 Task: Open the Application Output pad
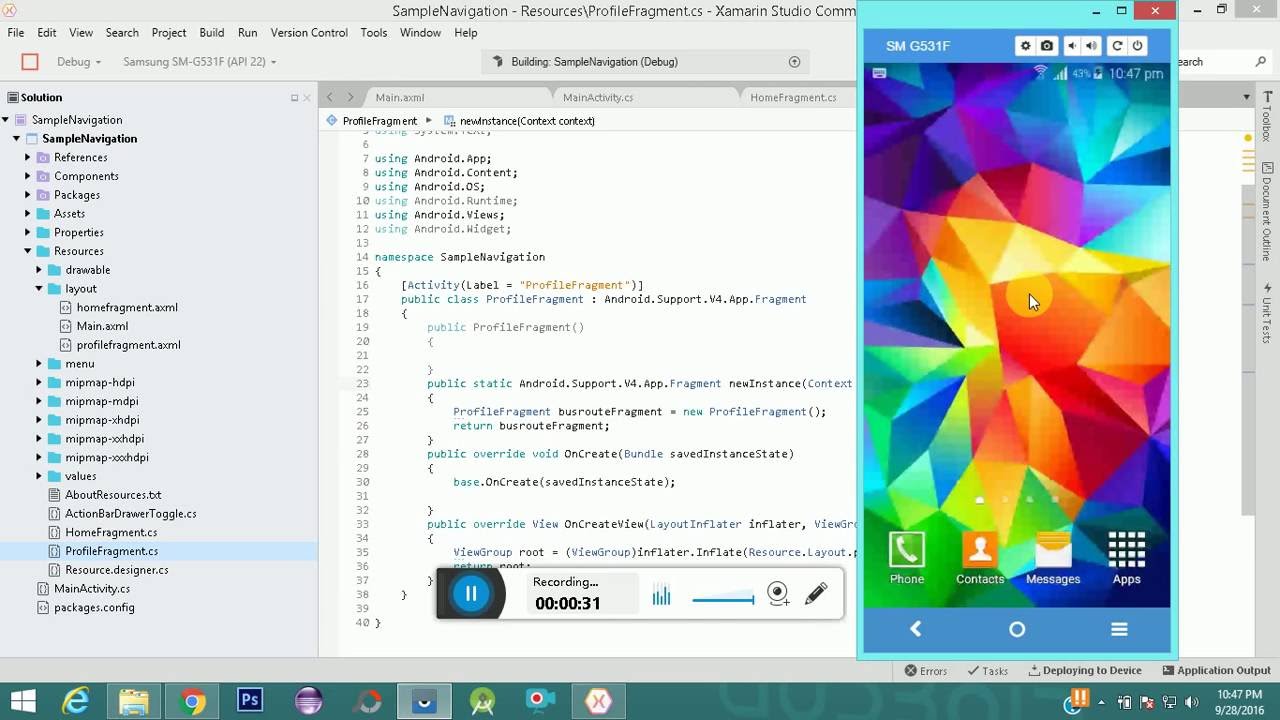point(1216,671)
